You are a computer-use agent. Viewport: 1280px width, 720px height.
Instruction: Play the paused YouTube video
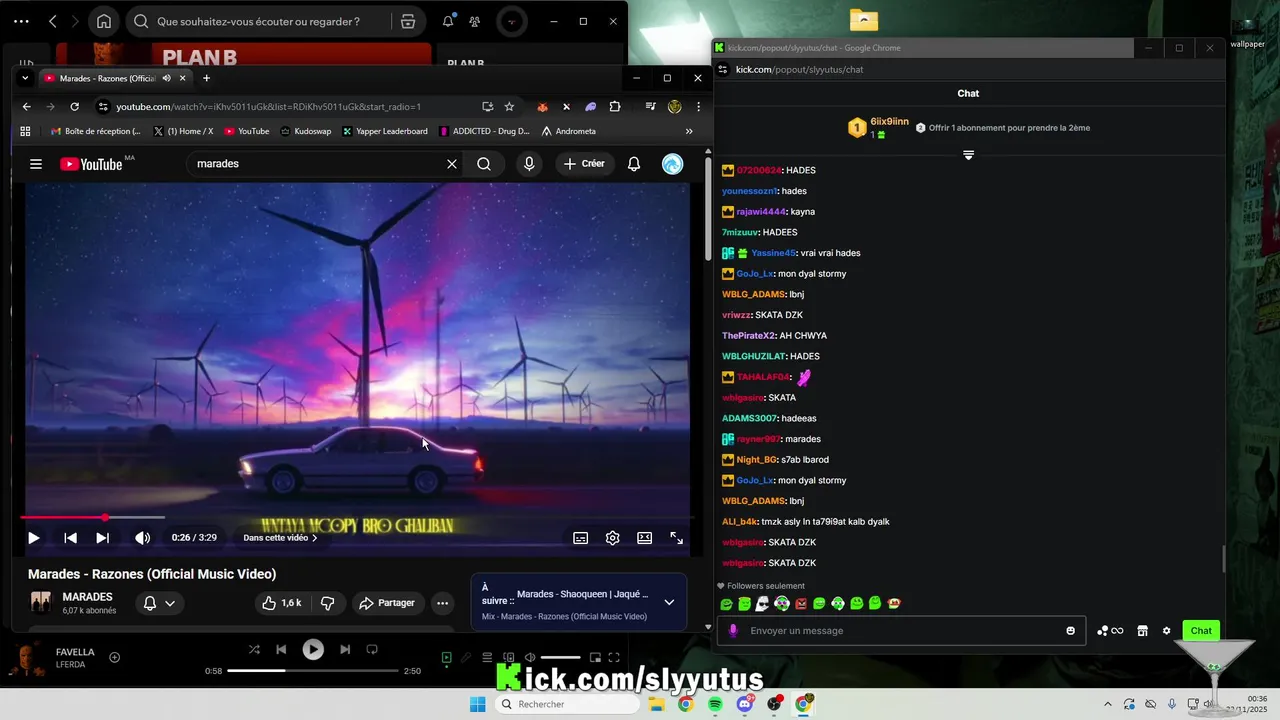(x=33, y=538)
